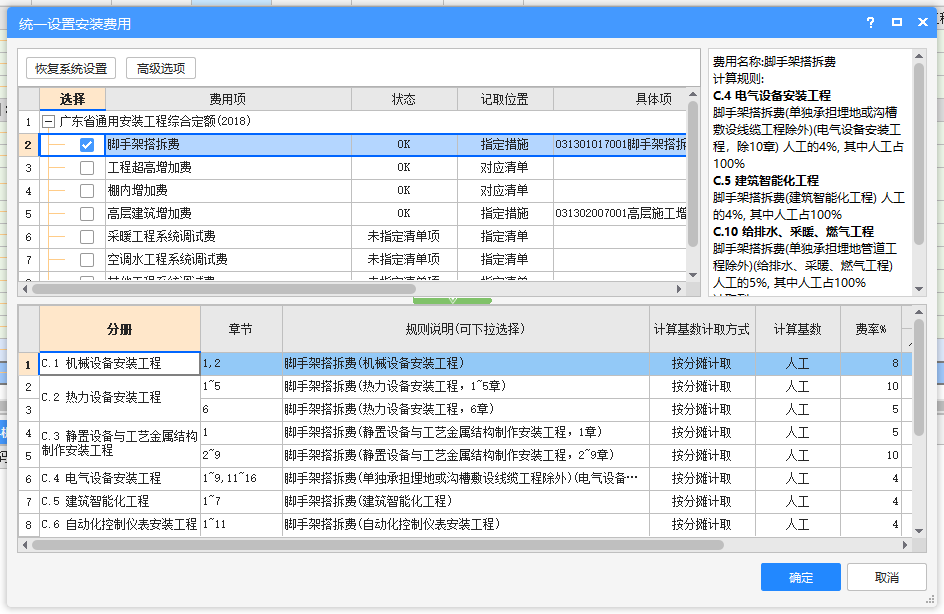The height and width of the screenshot is (614, 944).
Task: Click the lower table scroll-down arrow
Action: point(919,531)
